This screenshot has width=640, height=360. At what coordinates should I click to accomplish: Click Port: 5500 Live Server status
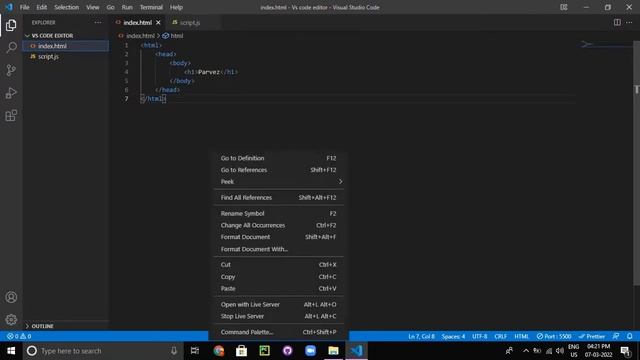point(554,336)
